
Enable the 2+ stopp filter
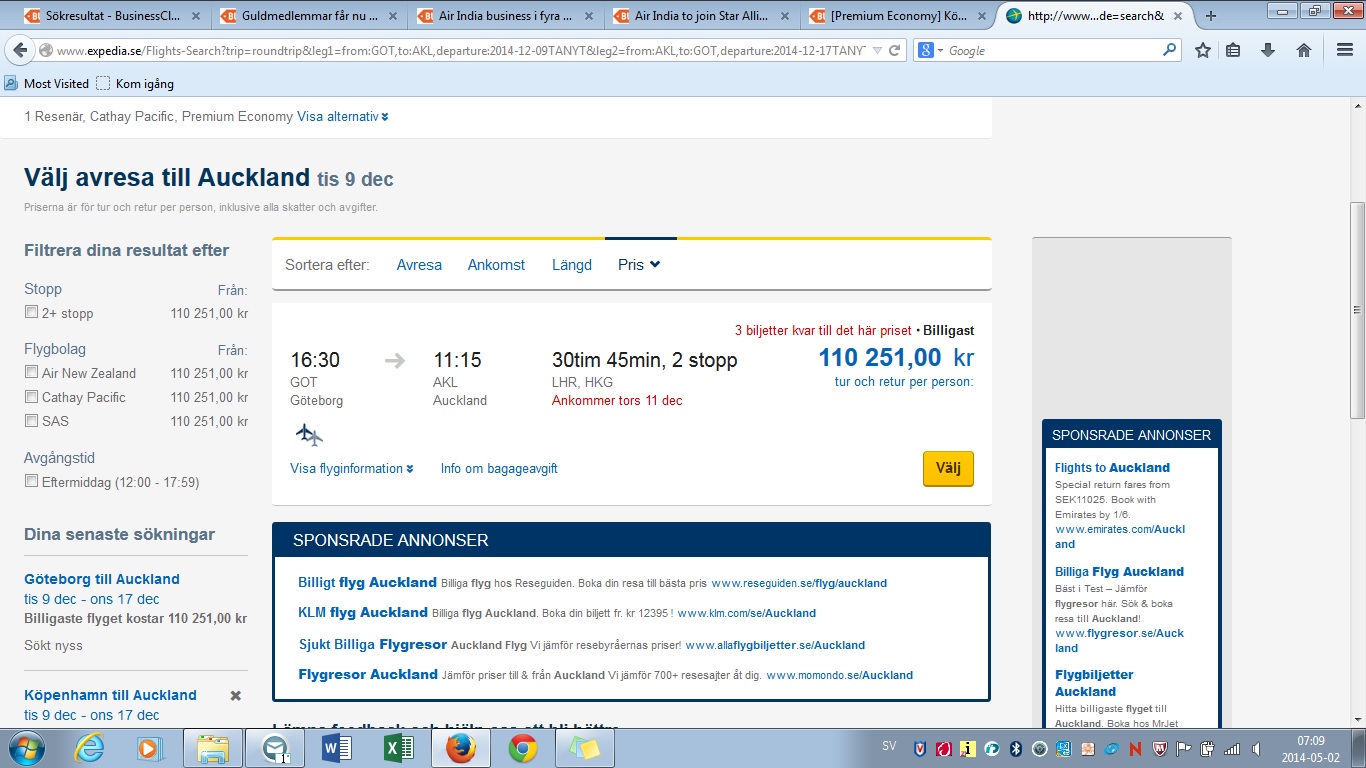(x=31, y=313)
